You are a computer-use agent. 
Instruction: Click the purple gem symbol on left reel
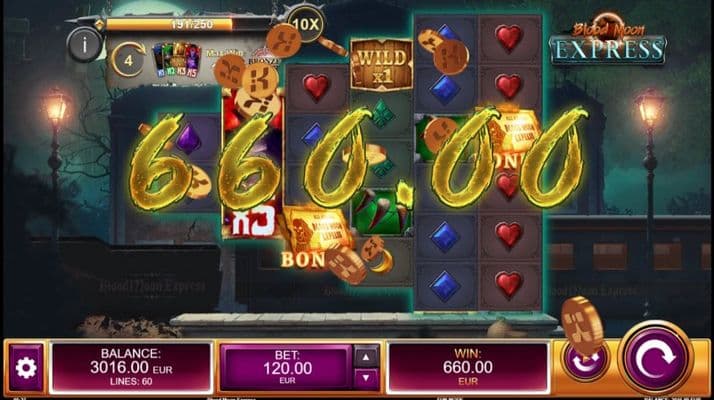point(188,139)
